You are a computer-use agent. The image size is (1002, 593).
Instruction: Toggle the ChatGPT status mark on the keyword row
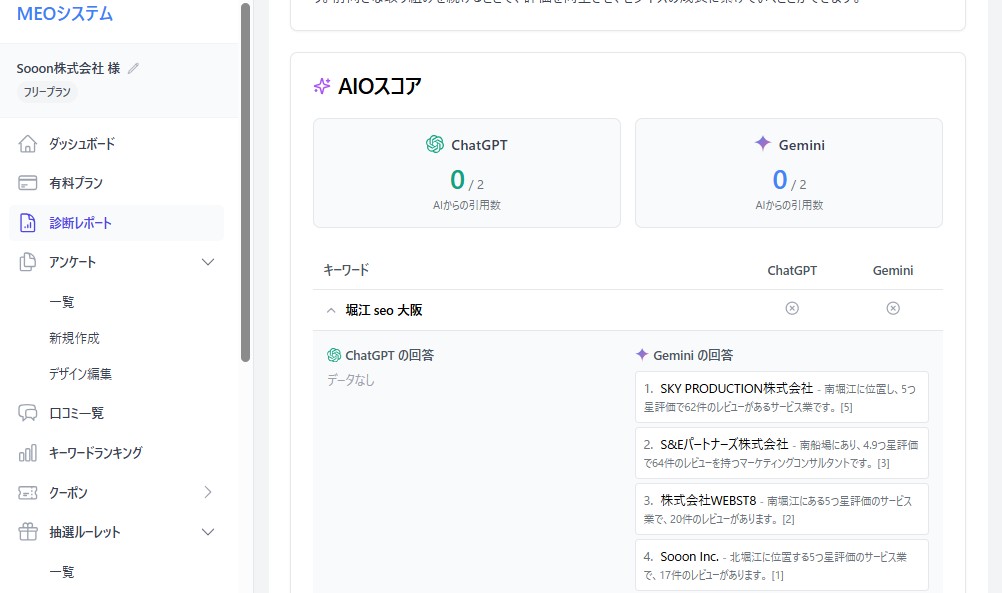point(792,308)
